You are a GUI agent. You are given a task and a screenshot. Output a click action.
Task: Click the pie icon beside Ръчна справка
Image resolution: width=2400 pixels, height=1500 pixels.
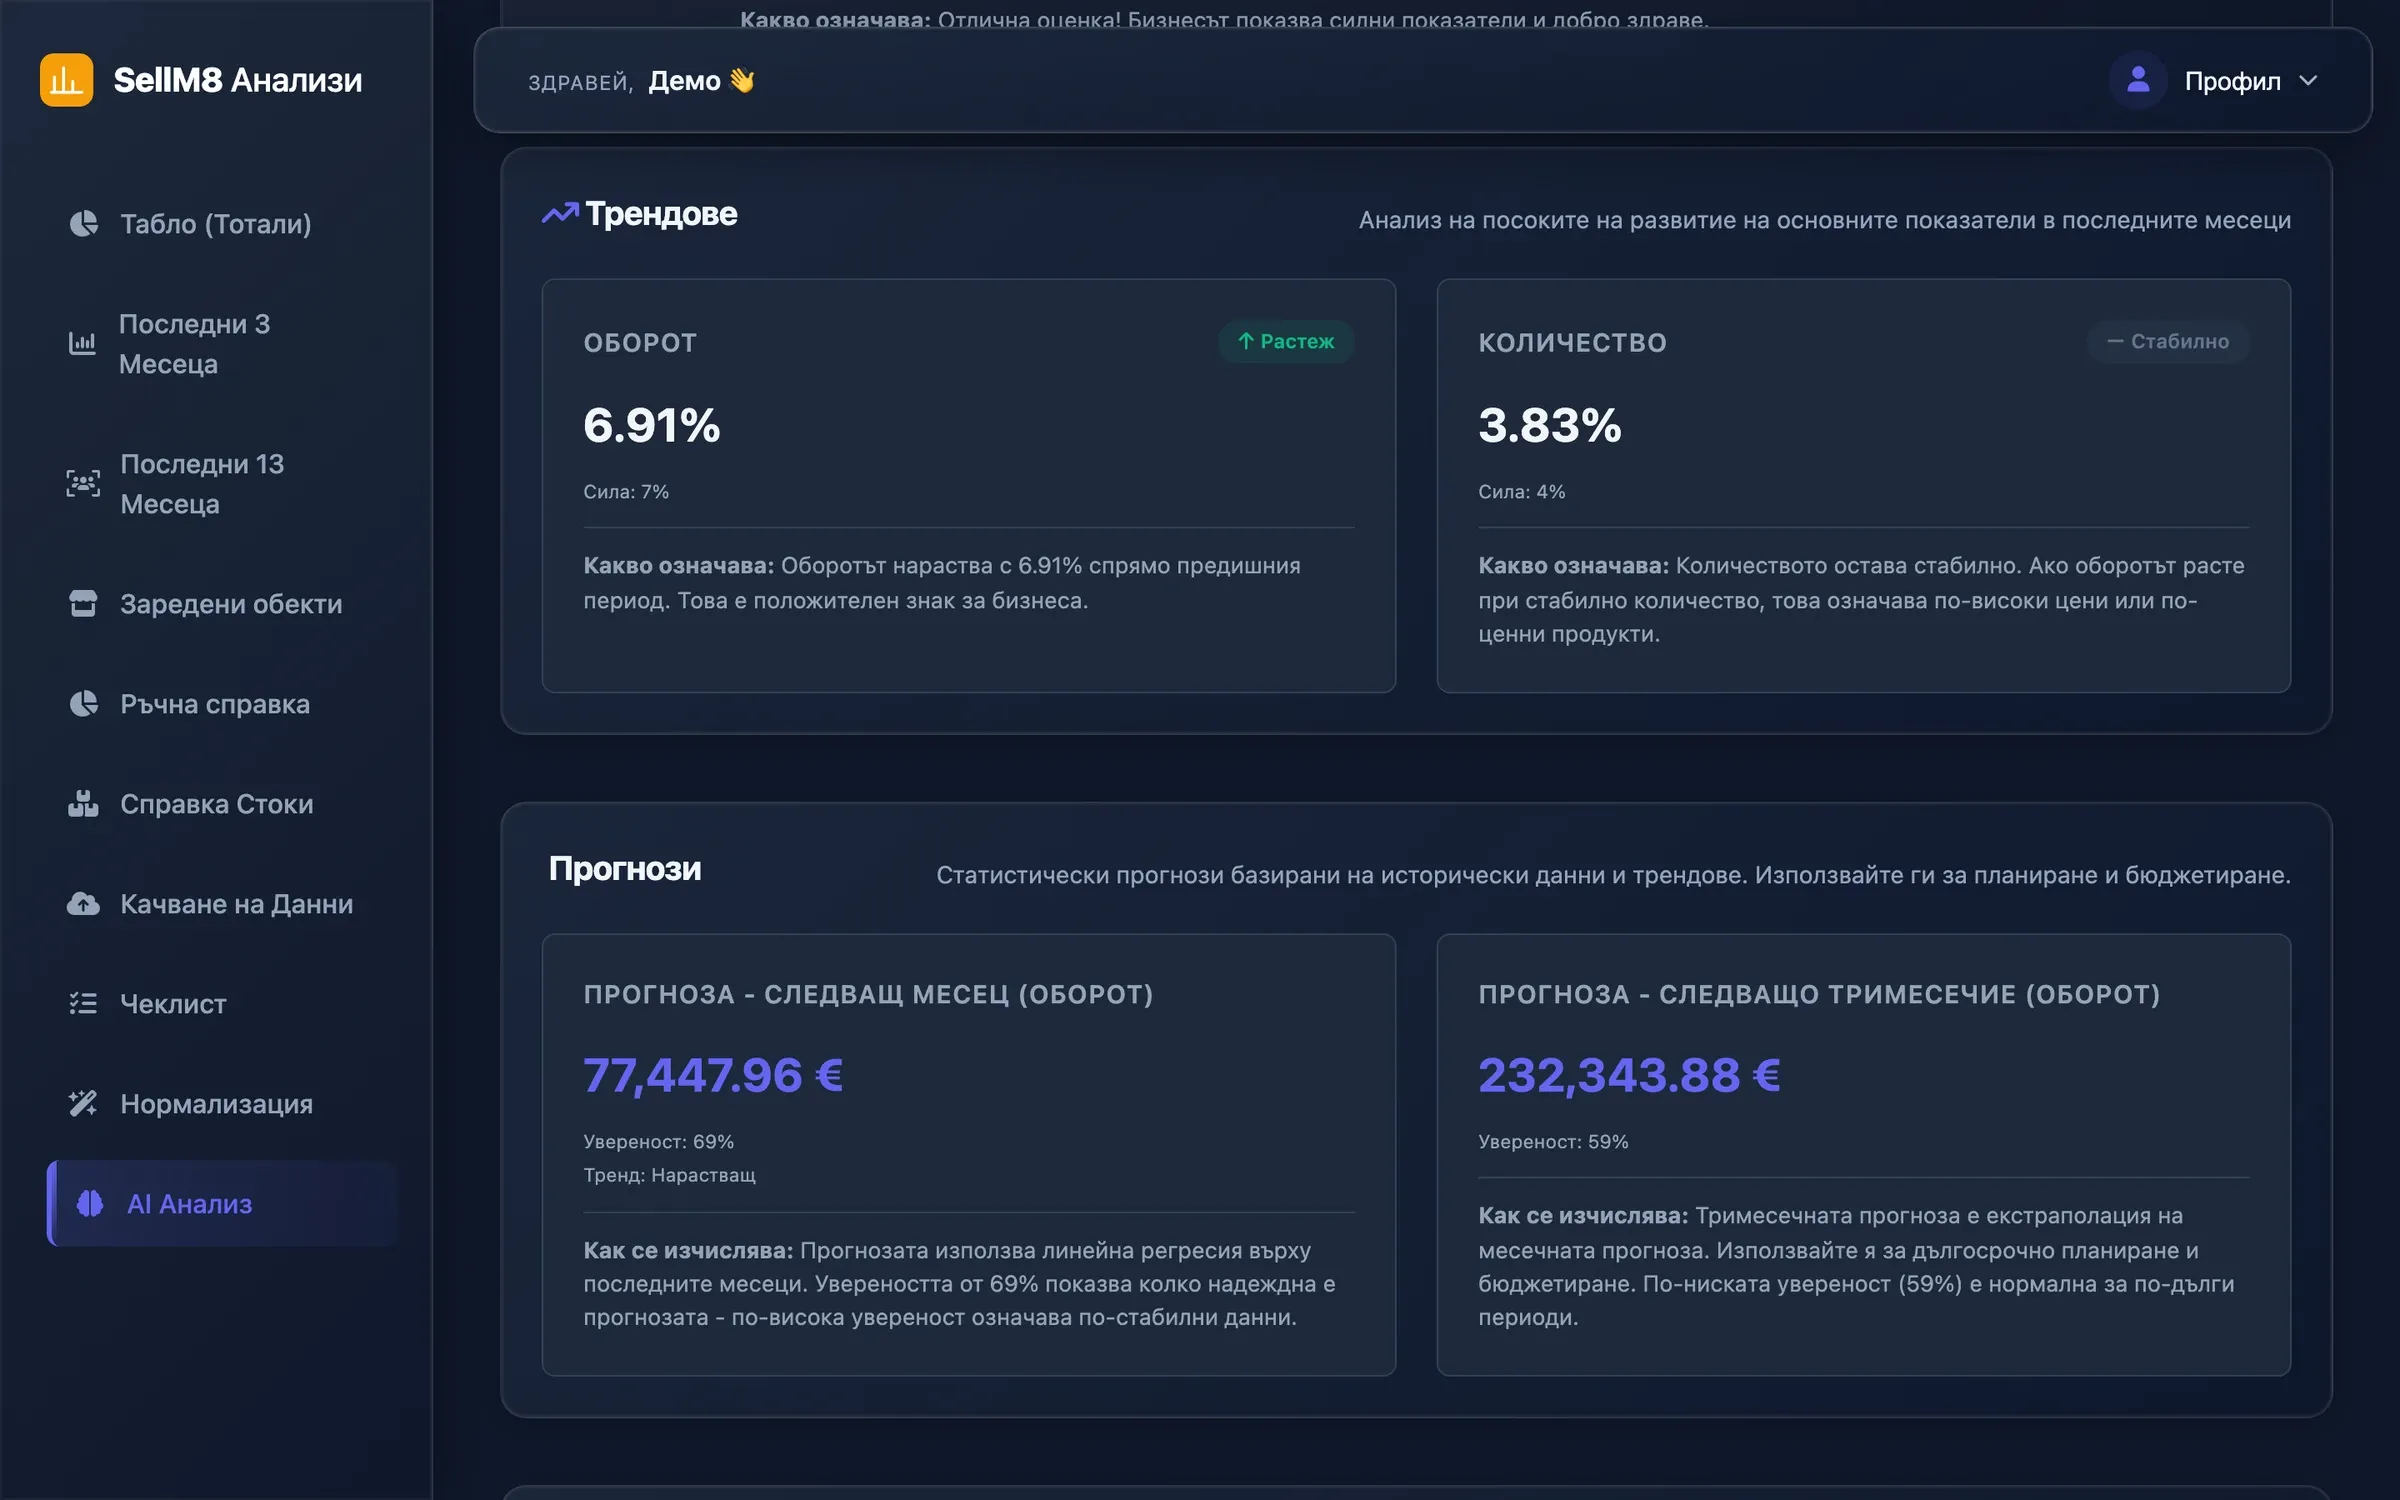tap(84, 703)
